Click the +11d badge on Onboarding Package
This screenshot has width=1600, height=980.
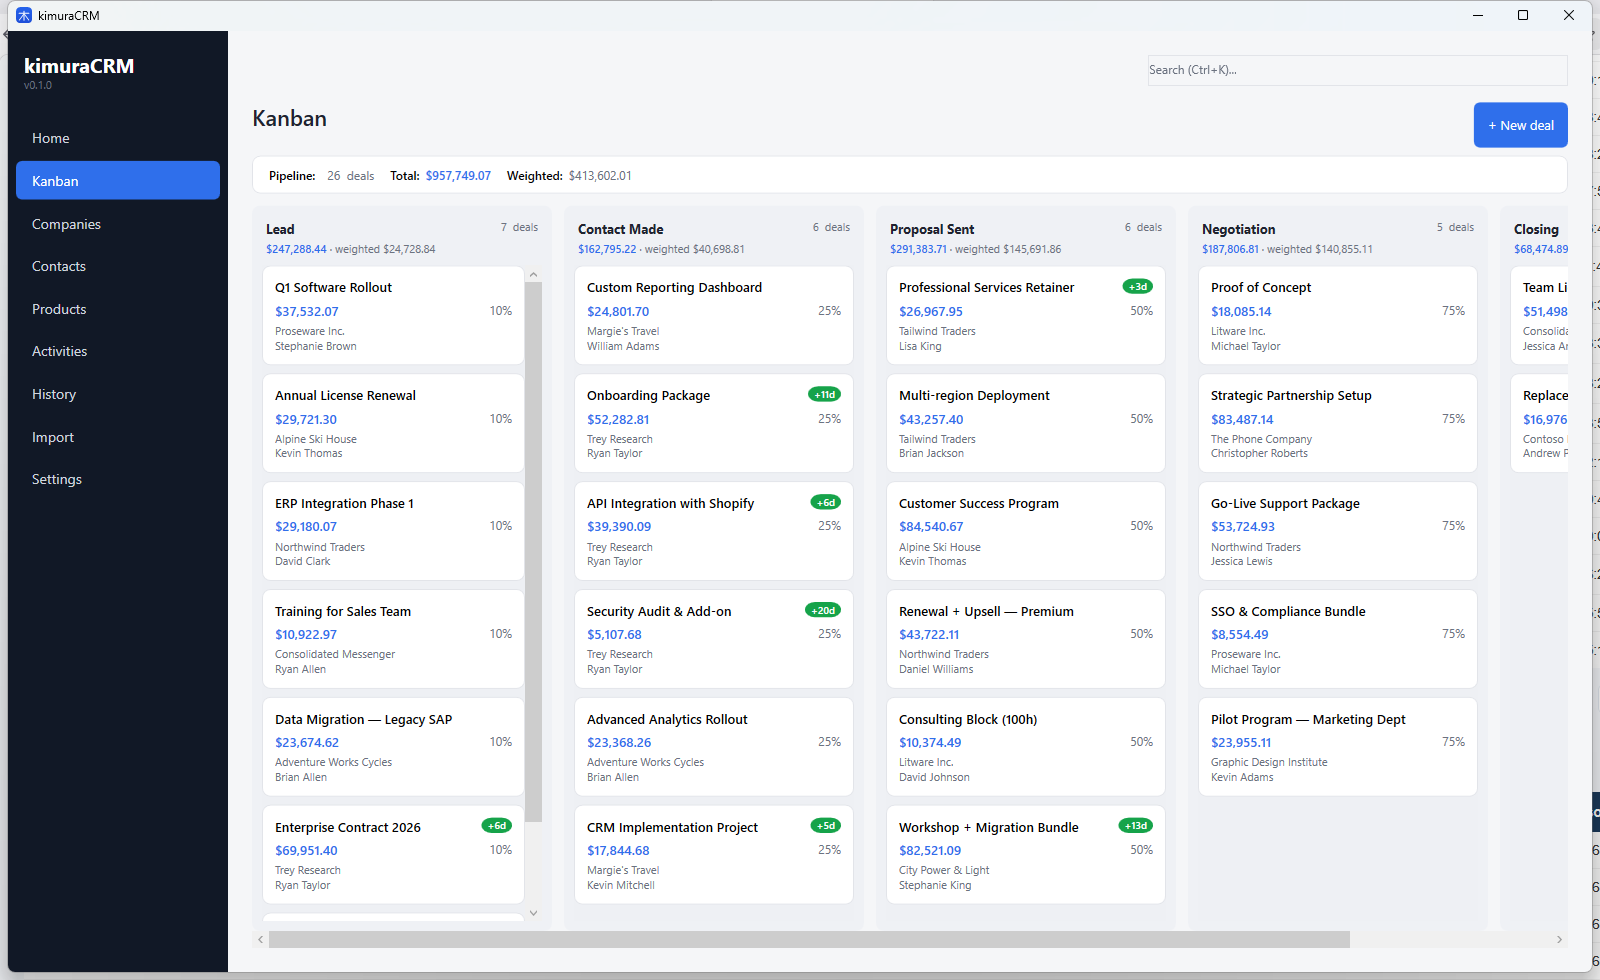[826, 394]
